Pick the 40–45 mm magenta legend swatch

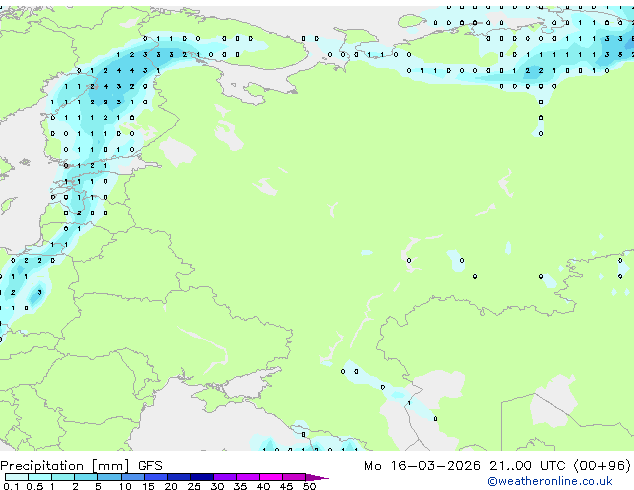click(x=271, y=477)
